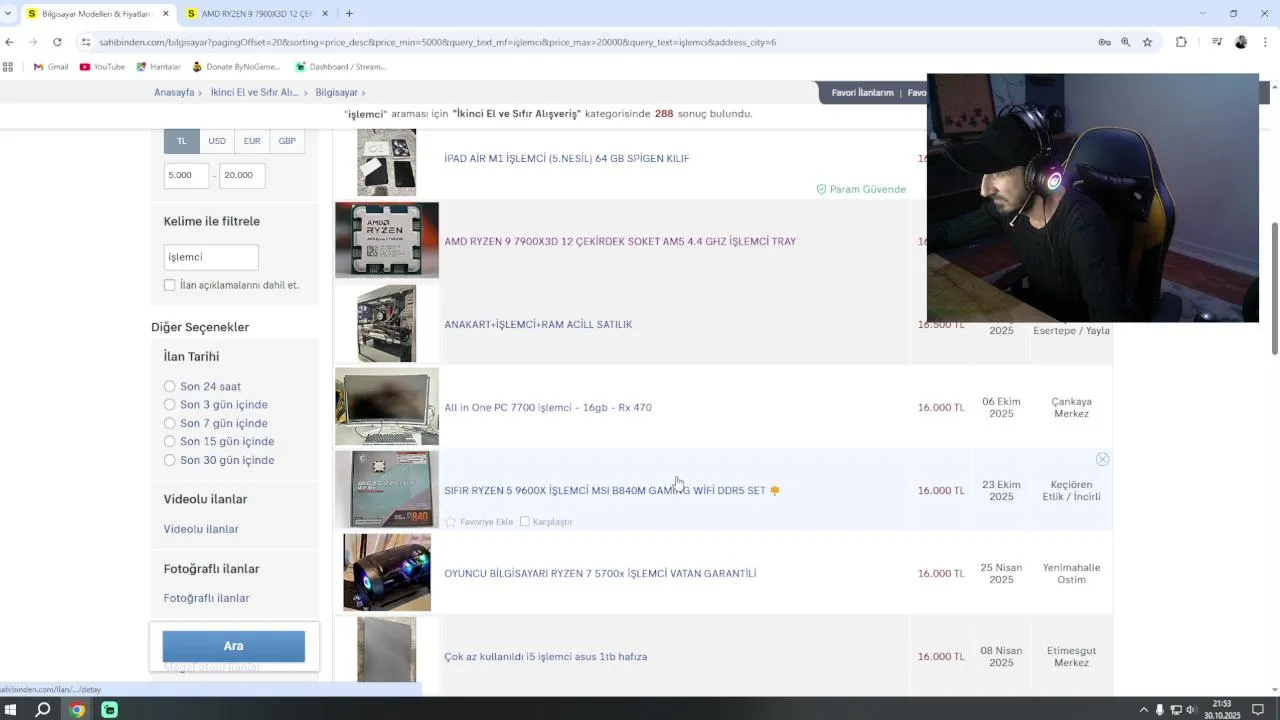Open Chrome three-dot menu
Image resolution: width=1280 pixels, height=720 pixels.
(1265, 42)
